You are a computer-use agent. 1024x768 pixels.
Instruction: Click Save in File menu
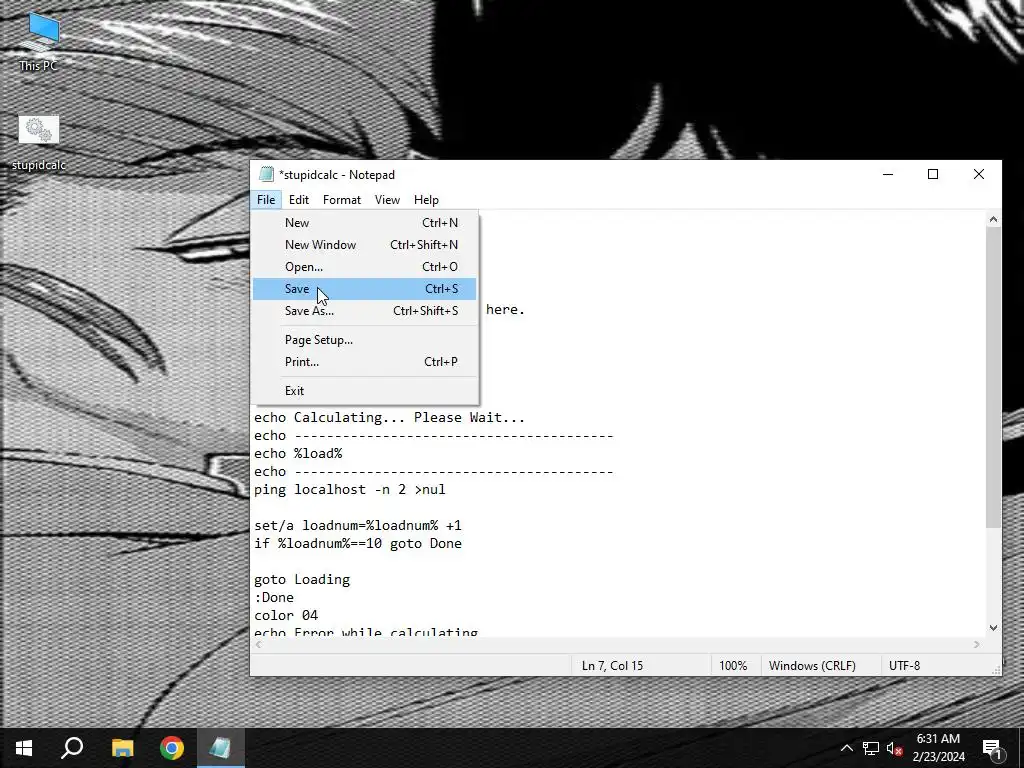tap(364, 289)
